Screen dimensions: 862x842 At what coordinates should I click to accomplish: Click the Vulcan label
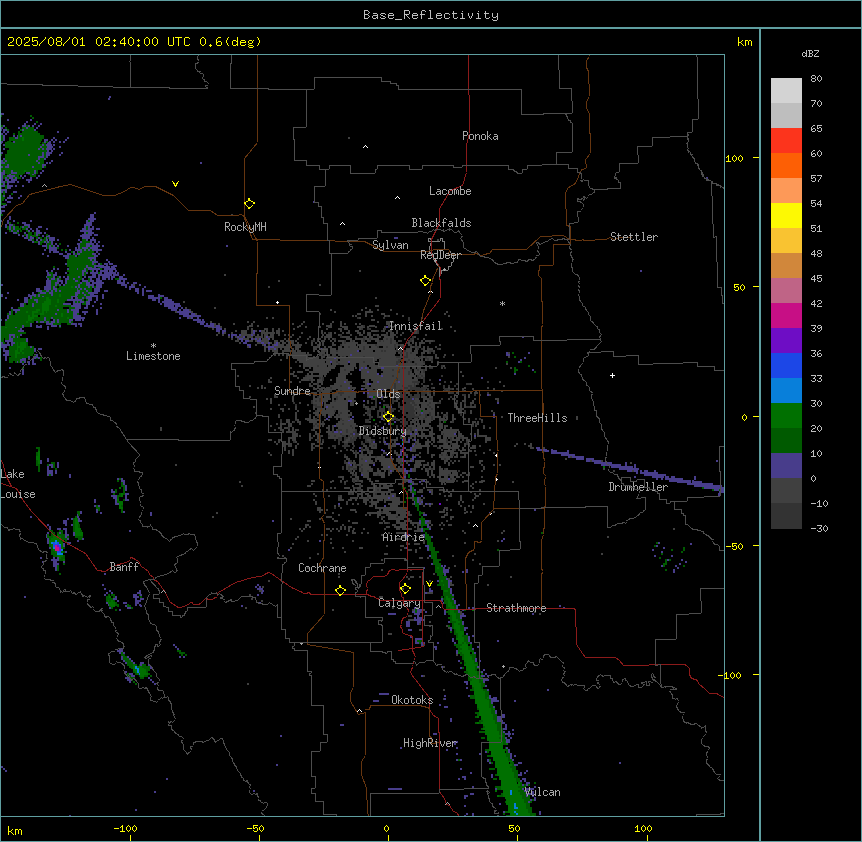pos(543,792)
